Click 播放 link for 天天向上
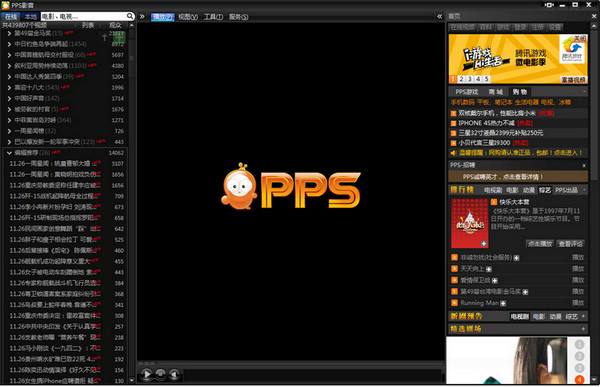The image size is (600, 387). pyautogui.click(x=578, y=269)
